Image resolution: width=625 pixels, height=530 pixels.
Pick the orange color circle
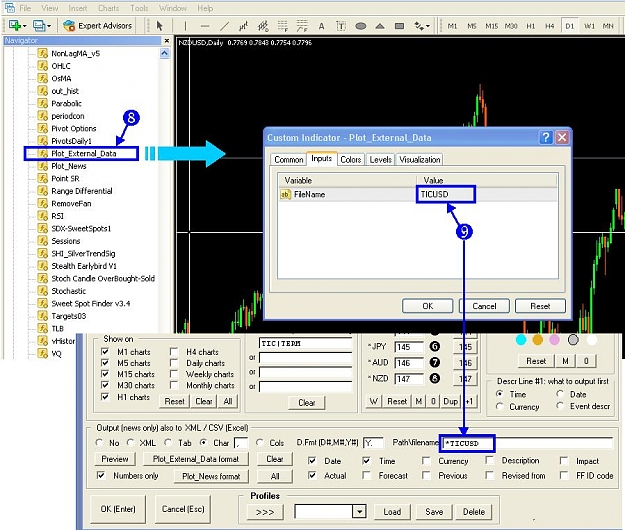click(538, 340)
